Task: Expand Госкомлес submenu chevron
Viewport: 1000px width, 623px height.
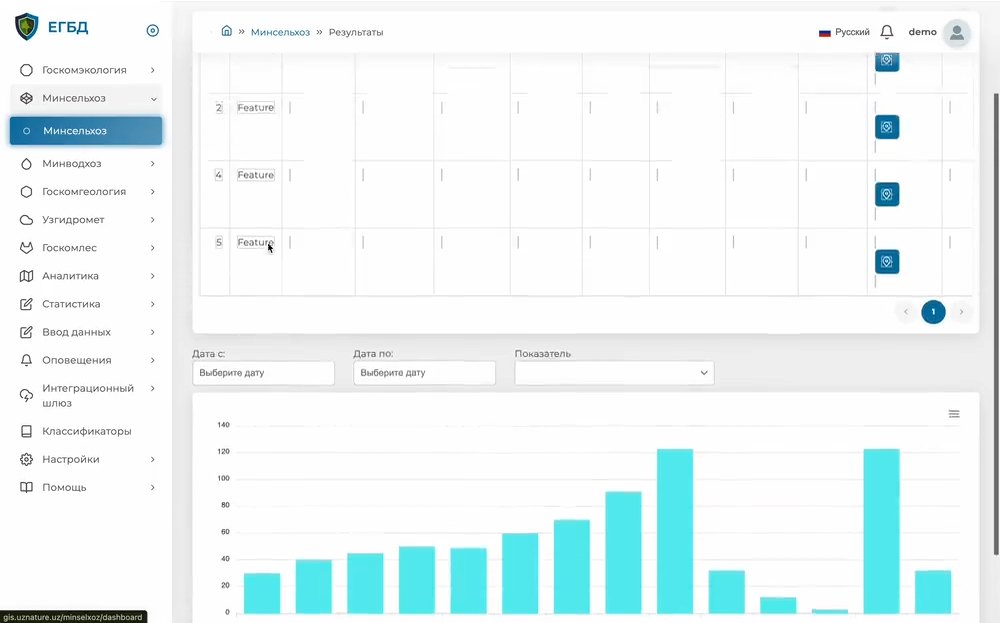Action: [x=152, y=248]
